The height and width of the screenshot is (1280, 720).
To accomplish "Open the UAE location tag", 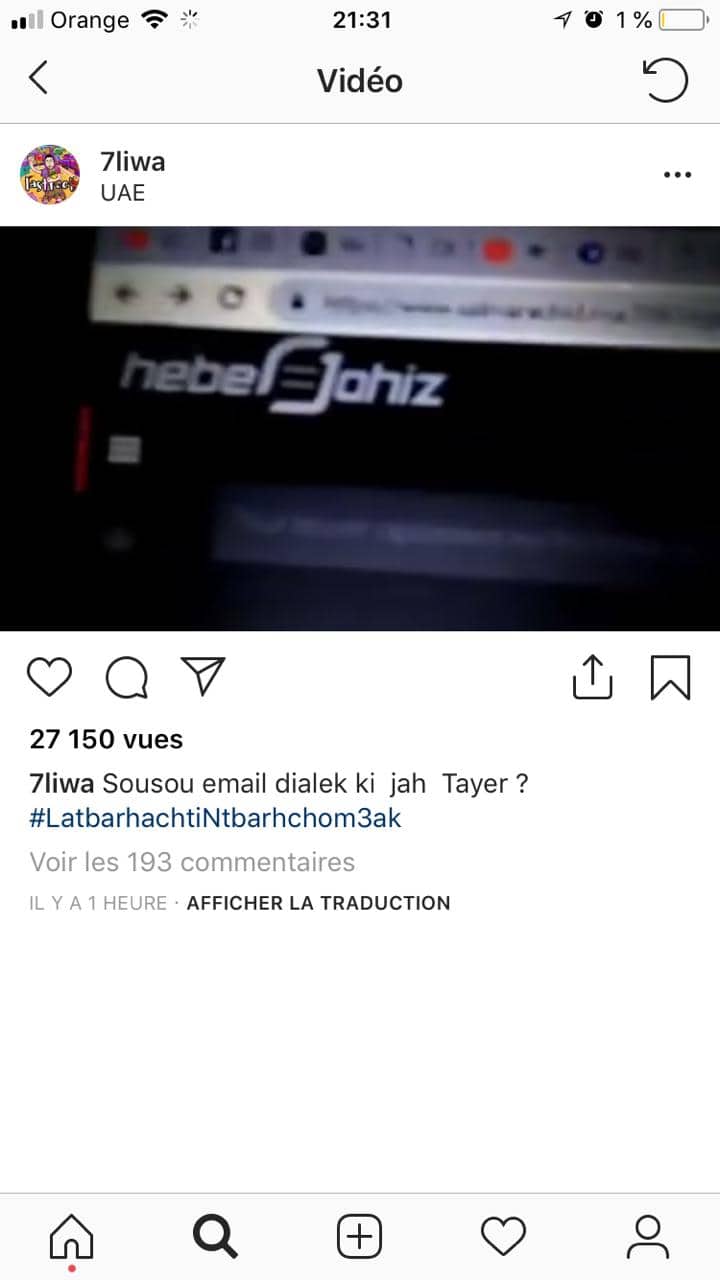I will (x=123, y=193).
